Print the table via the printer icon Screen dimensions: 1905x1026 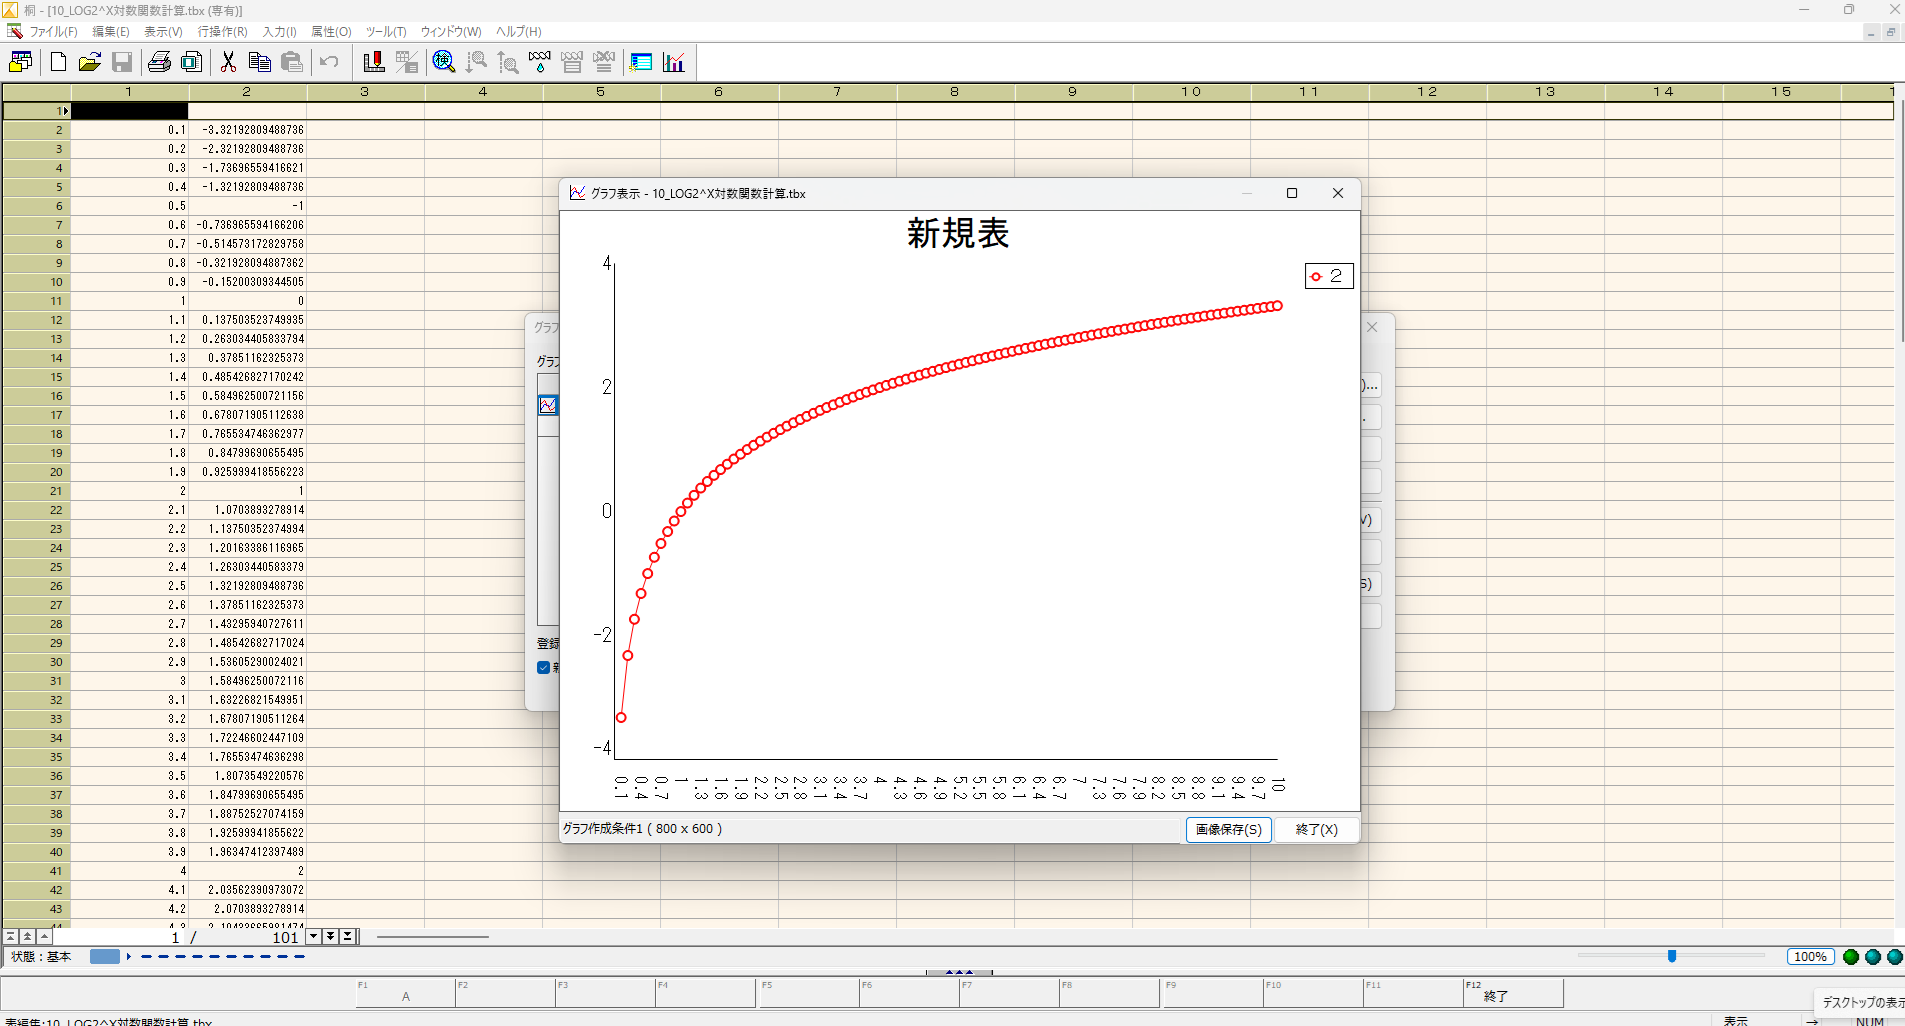(159, 62)
